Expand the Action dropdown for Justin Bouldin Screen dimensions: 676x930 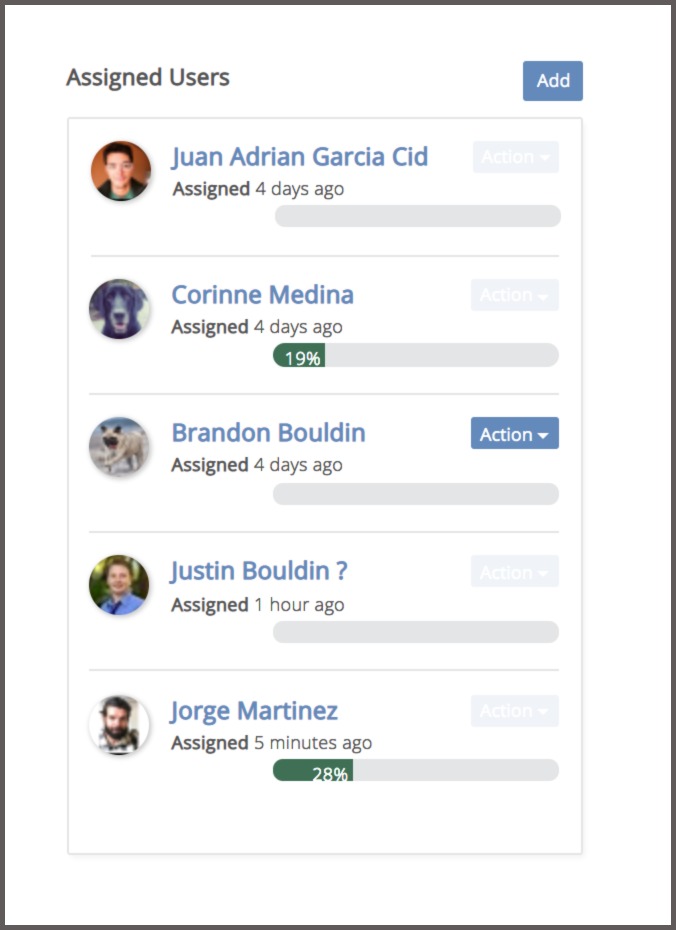click(515, 572)
